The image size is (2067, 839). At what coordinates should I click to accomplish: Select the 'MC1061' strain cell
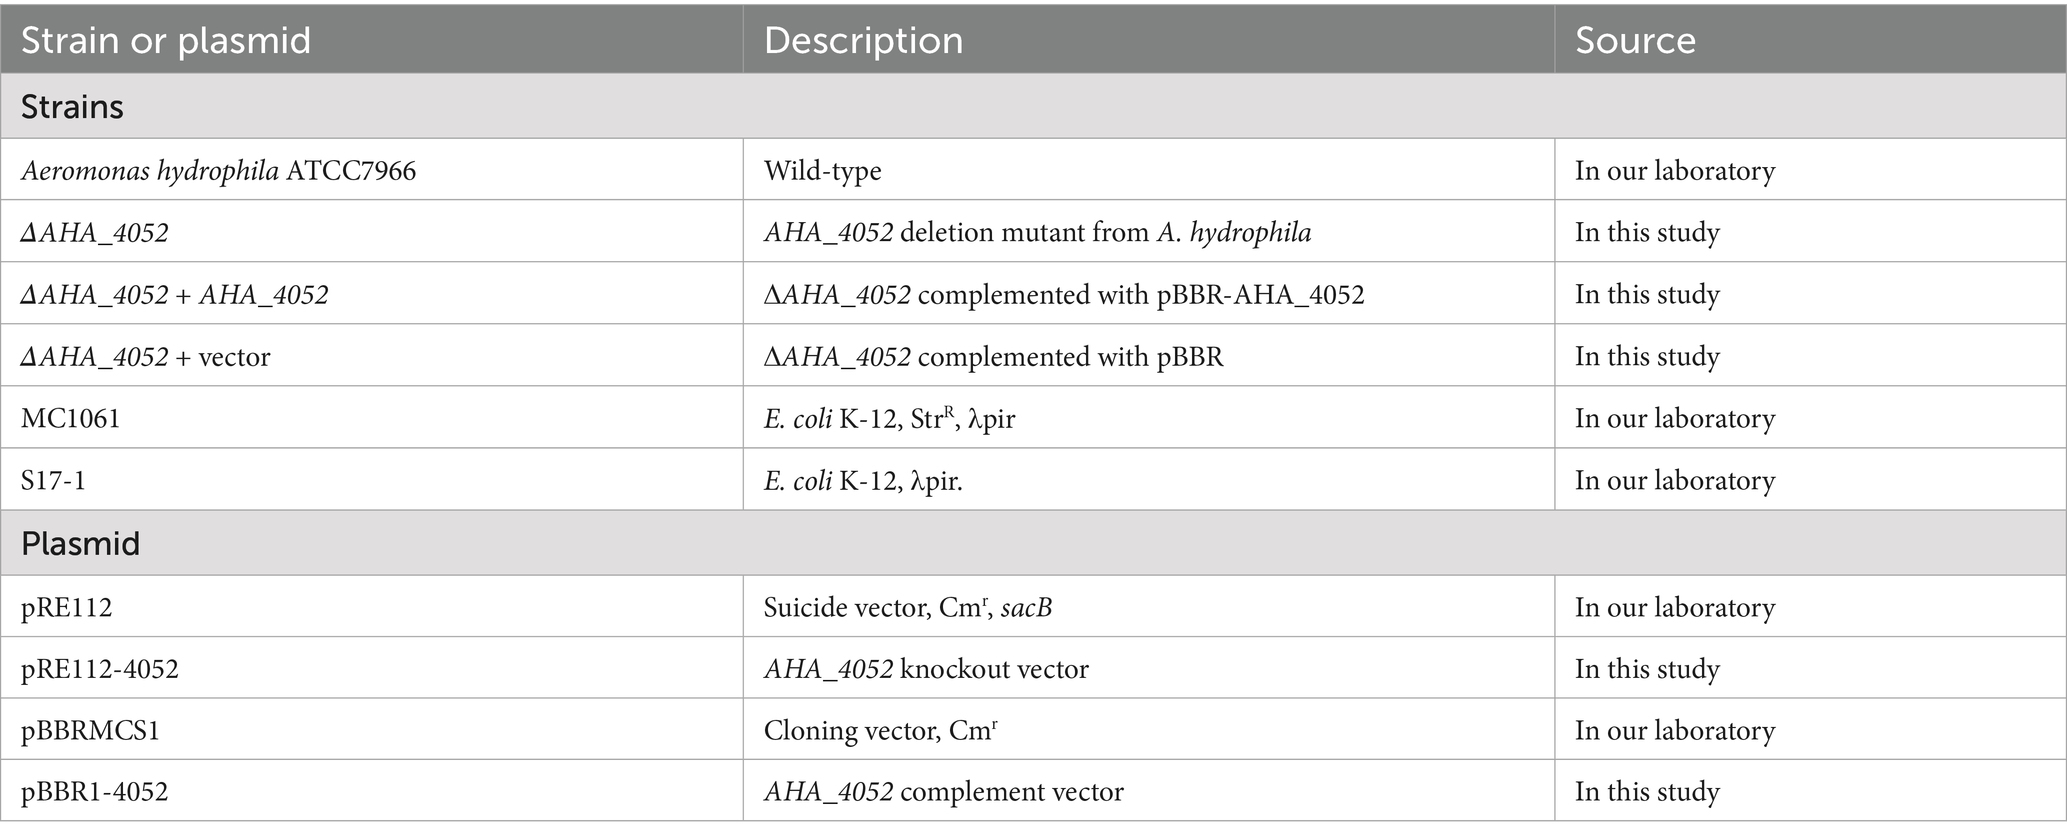tap(70, 418)
